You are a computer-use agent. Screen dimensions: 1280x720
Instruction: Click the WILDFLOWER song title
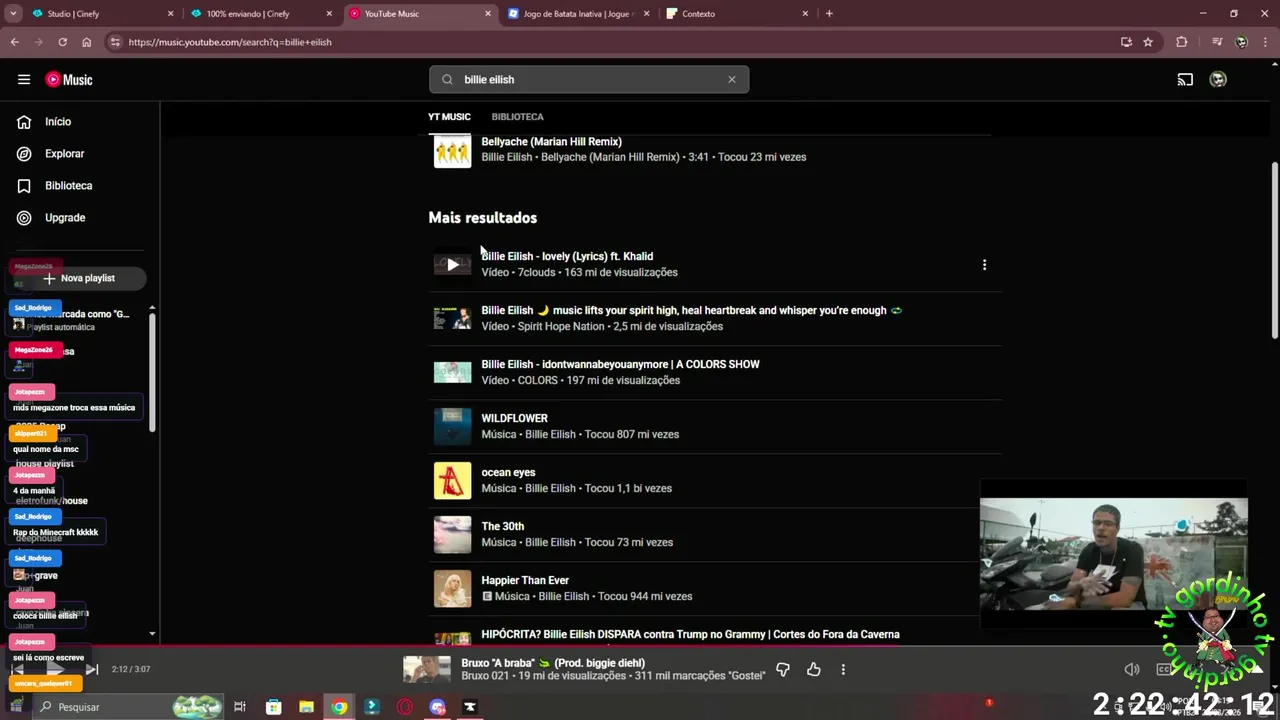tap(514, 418)
